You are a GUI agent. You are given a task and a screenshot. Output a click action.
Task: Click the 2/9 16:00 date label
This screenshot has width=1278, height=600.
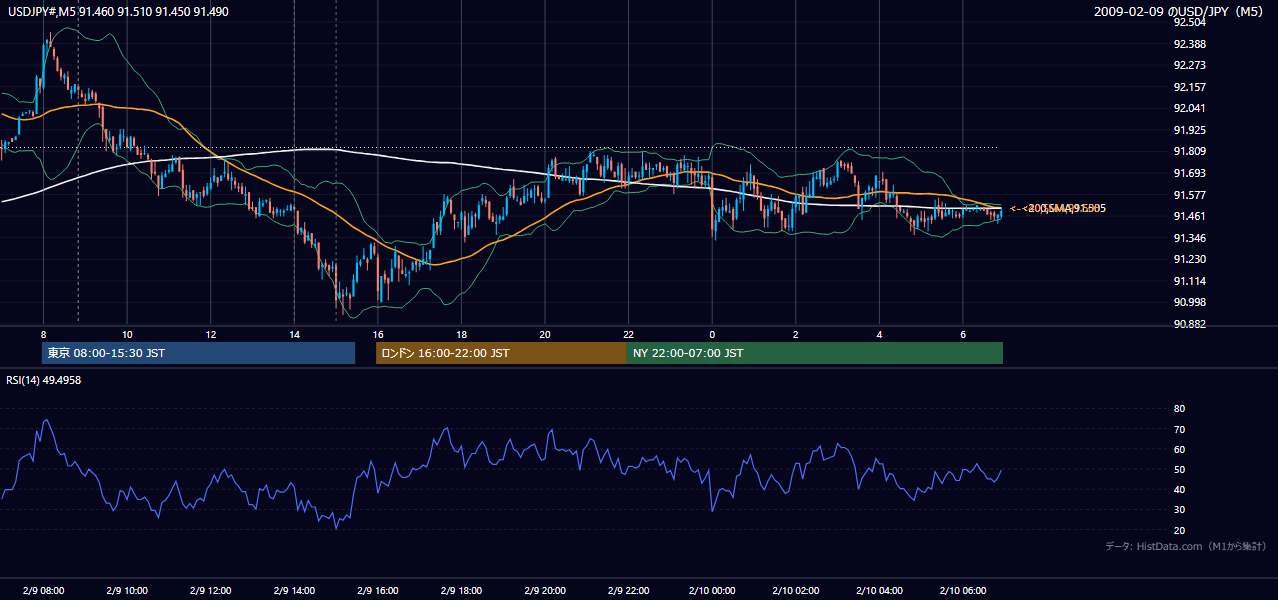point(378,591)
